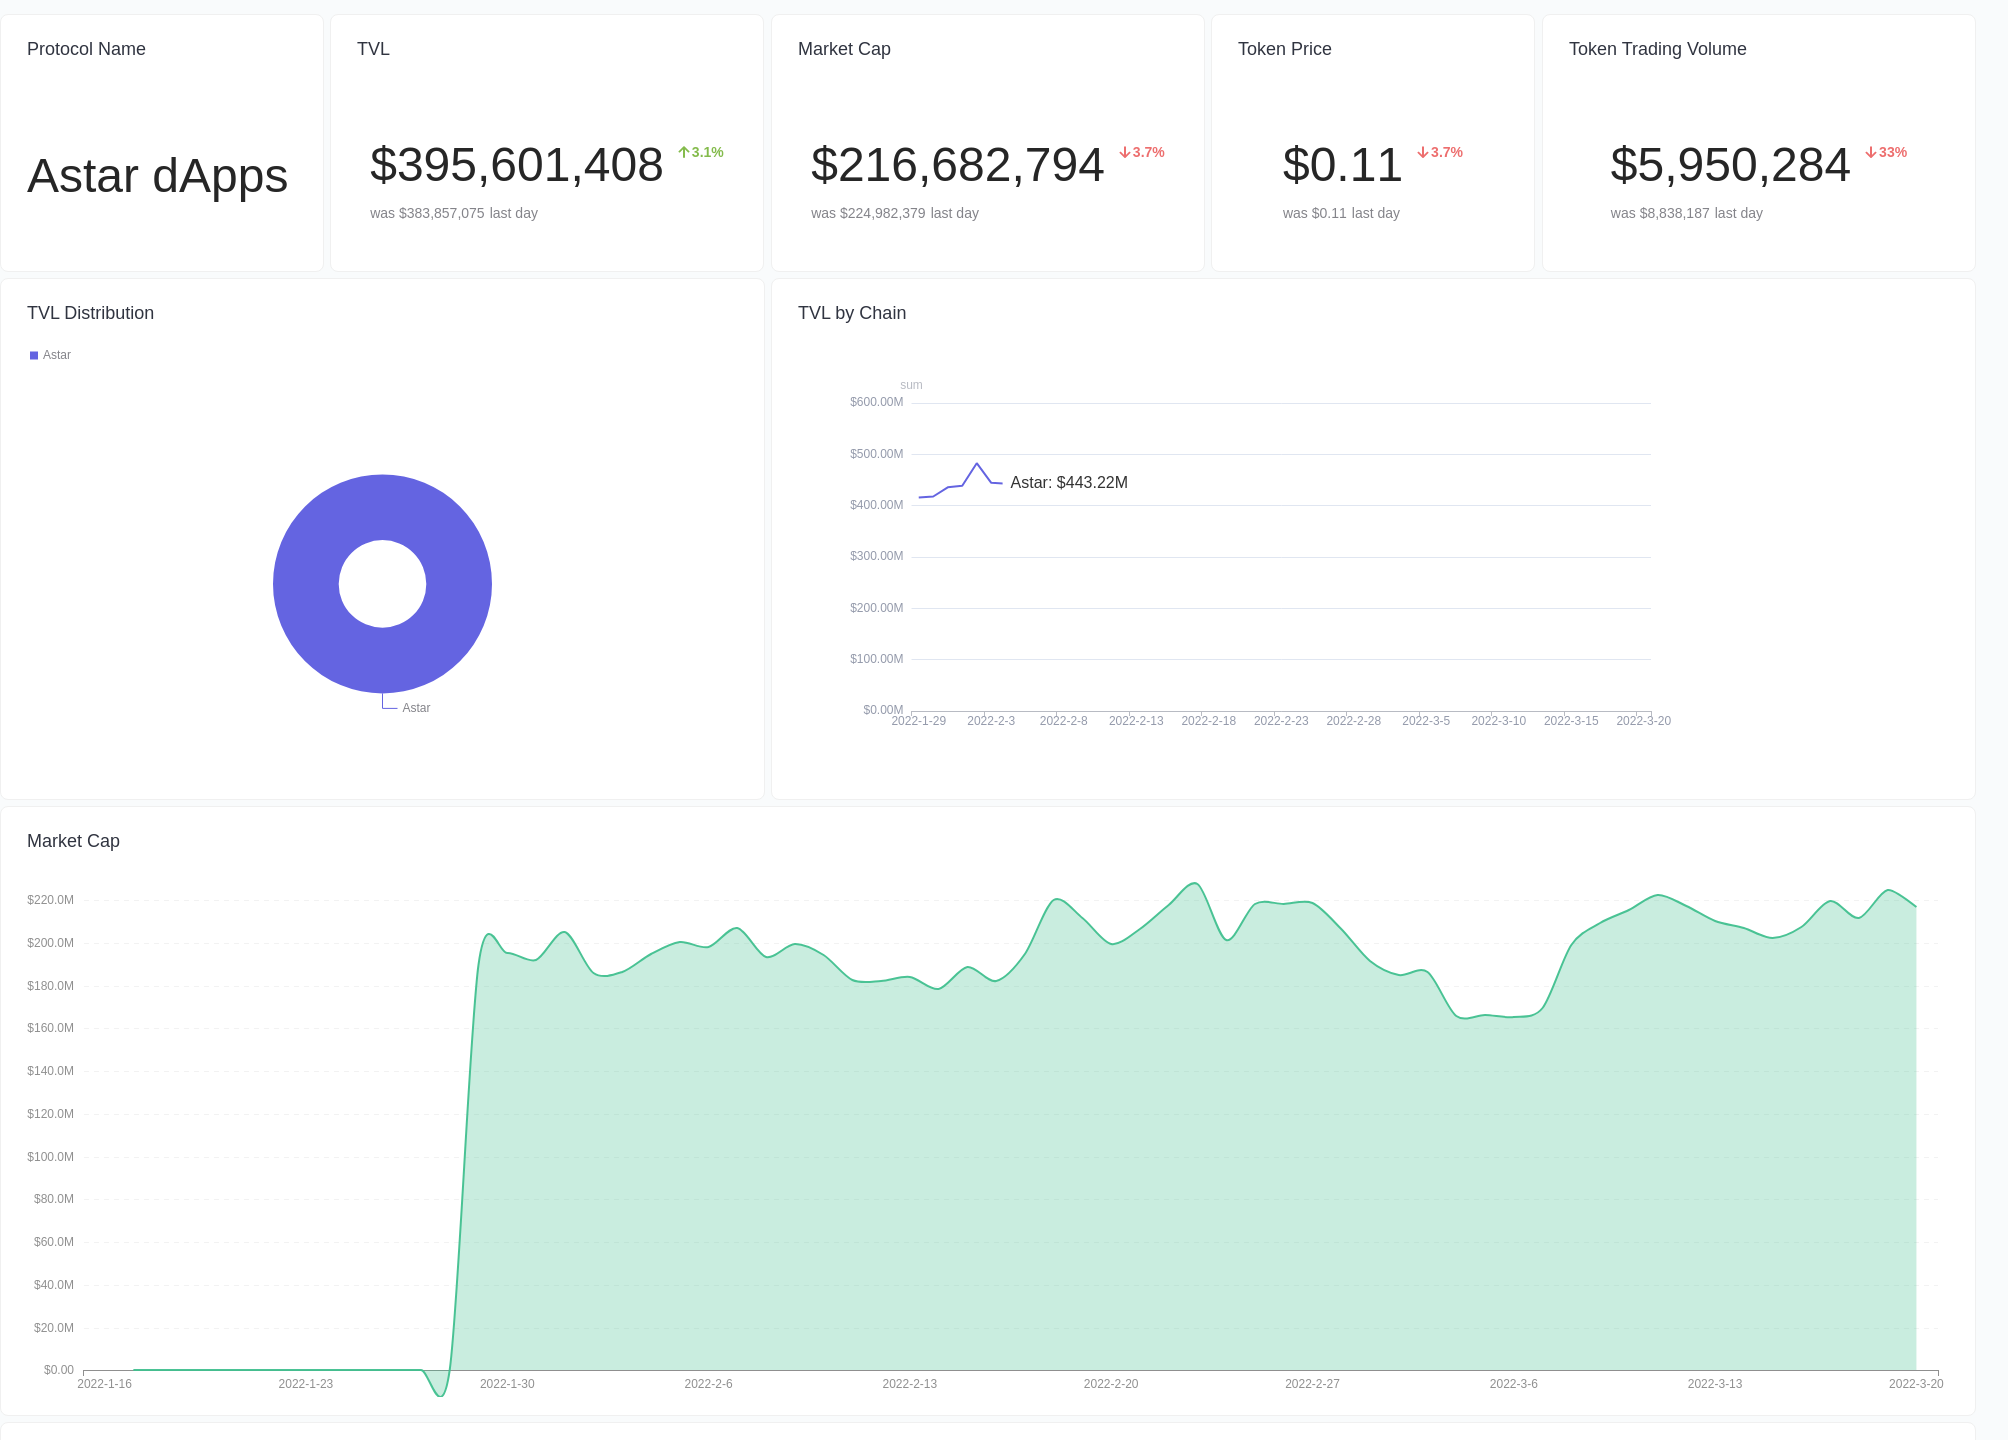Click the $220.0M gridline label on Market Cap chart
The height and width of the screenshot is (1440, 2008).
[50, 899]
